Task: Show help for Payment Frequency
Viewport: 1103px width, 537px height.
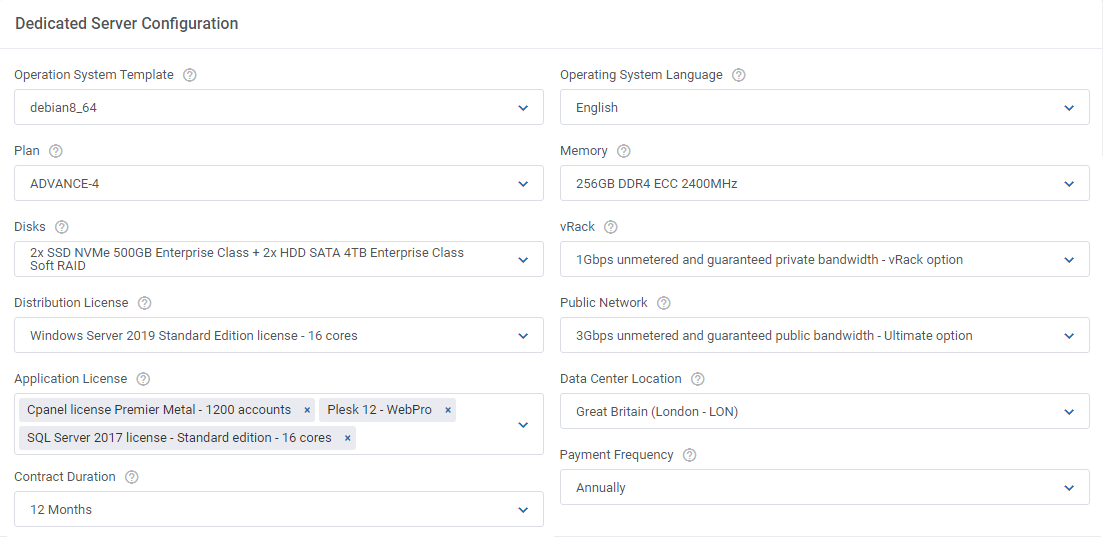Action: point(690,455)
